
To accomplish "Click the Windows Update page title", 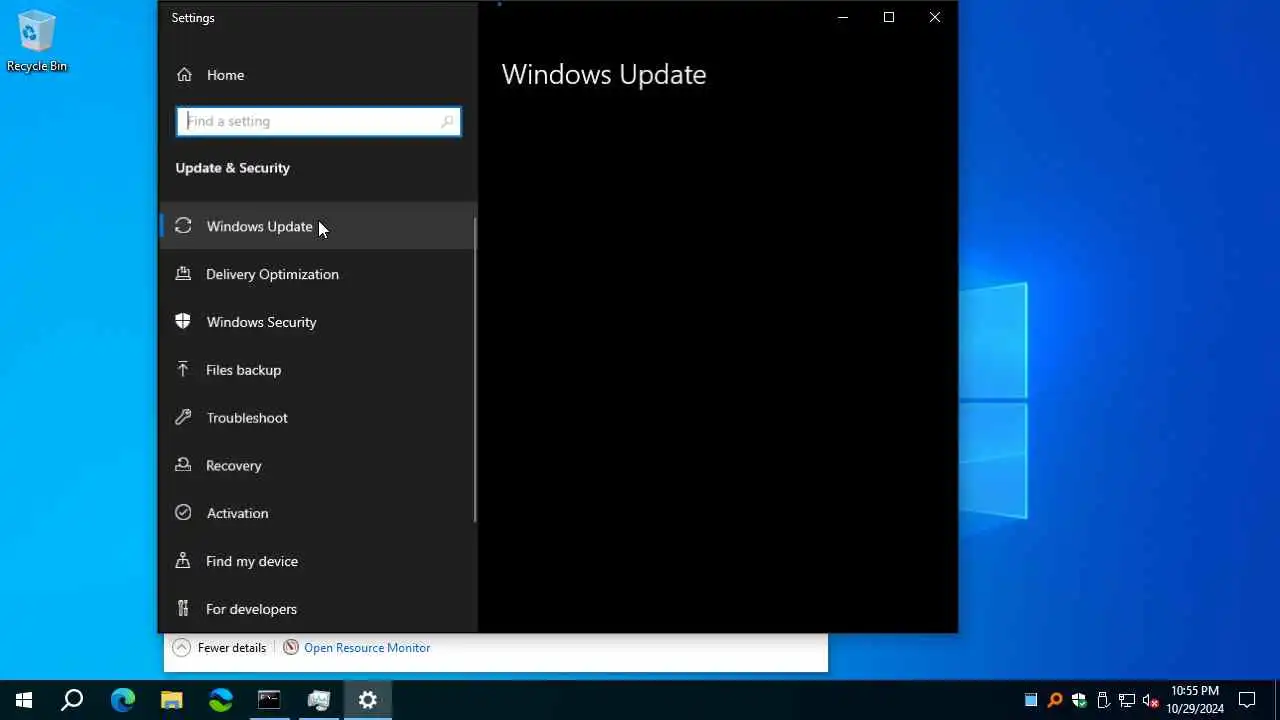I will 604,75.
